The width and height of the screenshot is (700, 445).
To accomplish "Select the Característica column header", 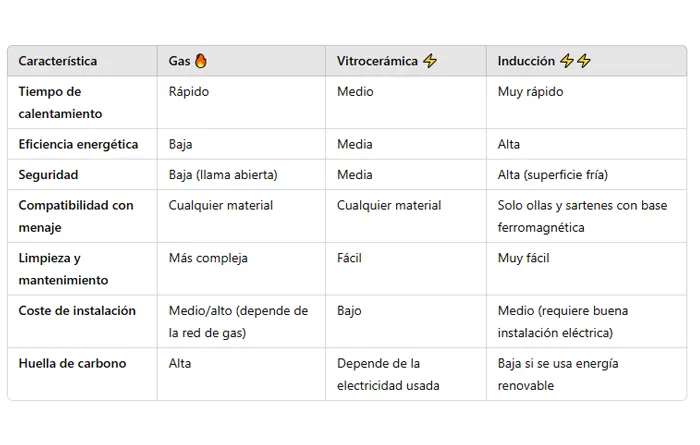I will [58, 61].
